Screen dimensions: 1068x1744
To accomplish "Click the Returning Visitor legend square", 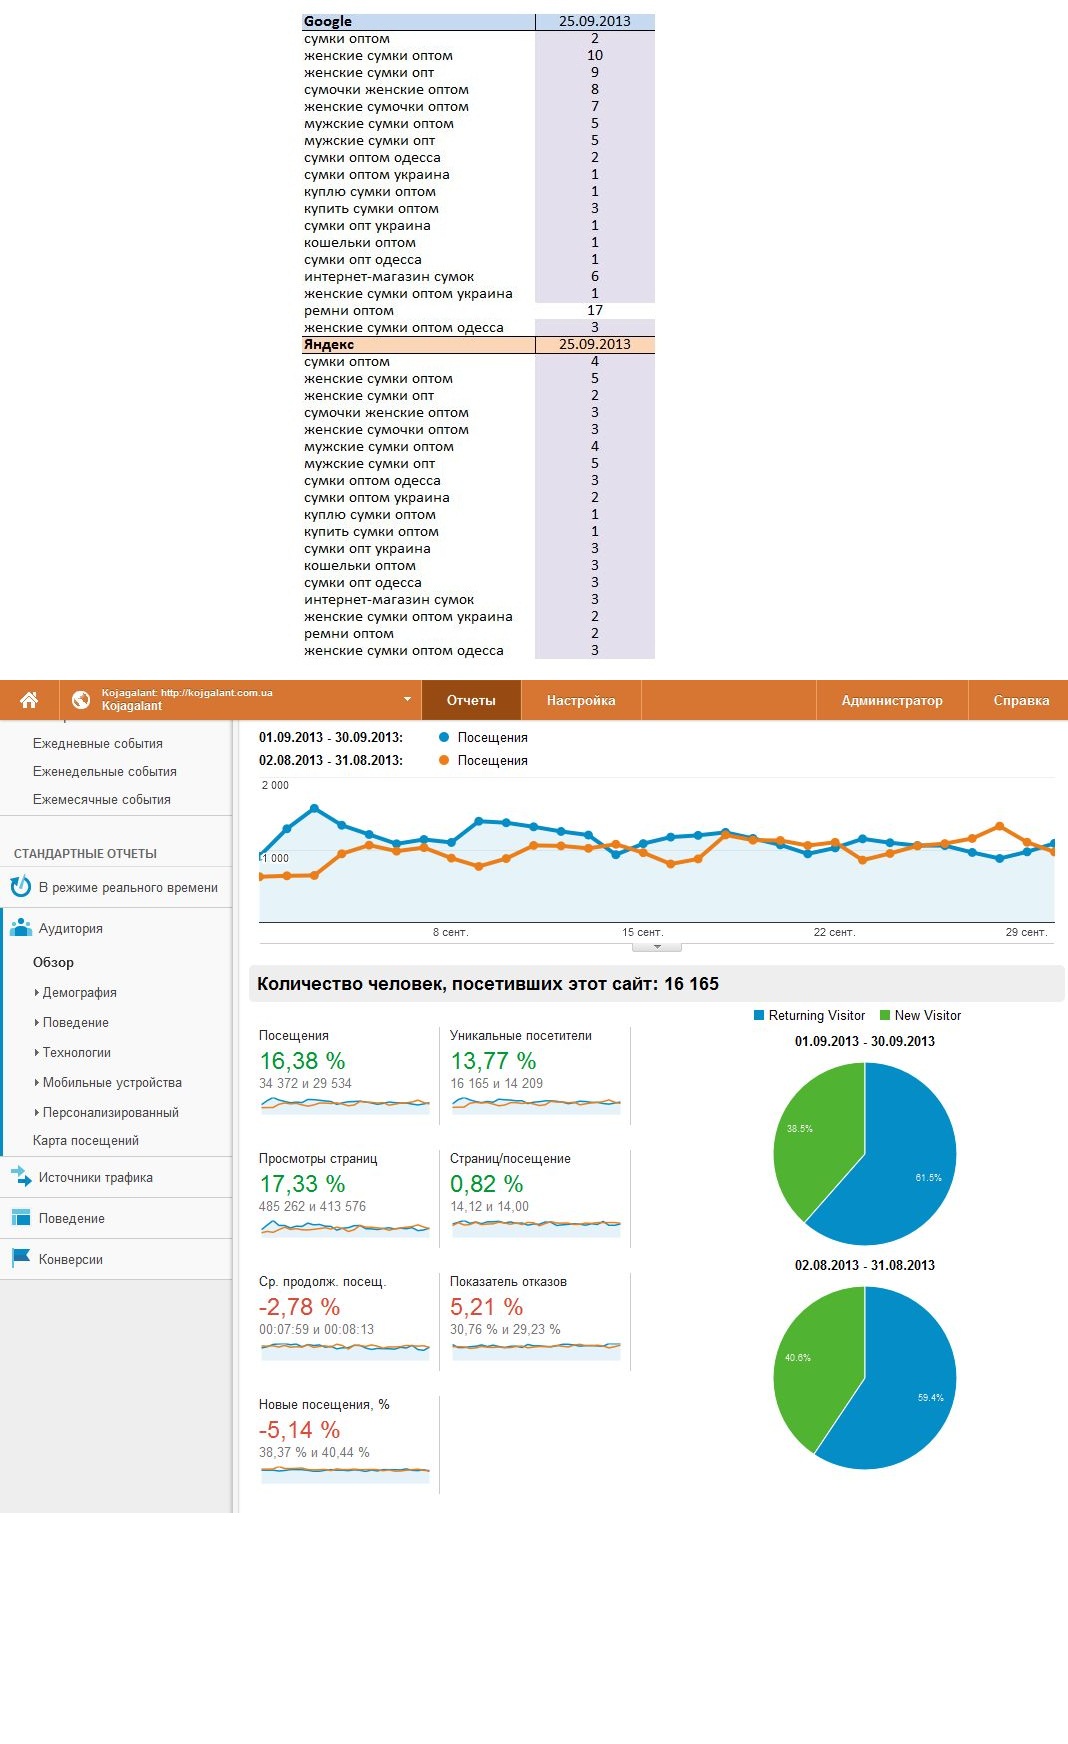I will coord(759,1015).
